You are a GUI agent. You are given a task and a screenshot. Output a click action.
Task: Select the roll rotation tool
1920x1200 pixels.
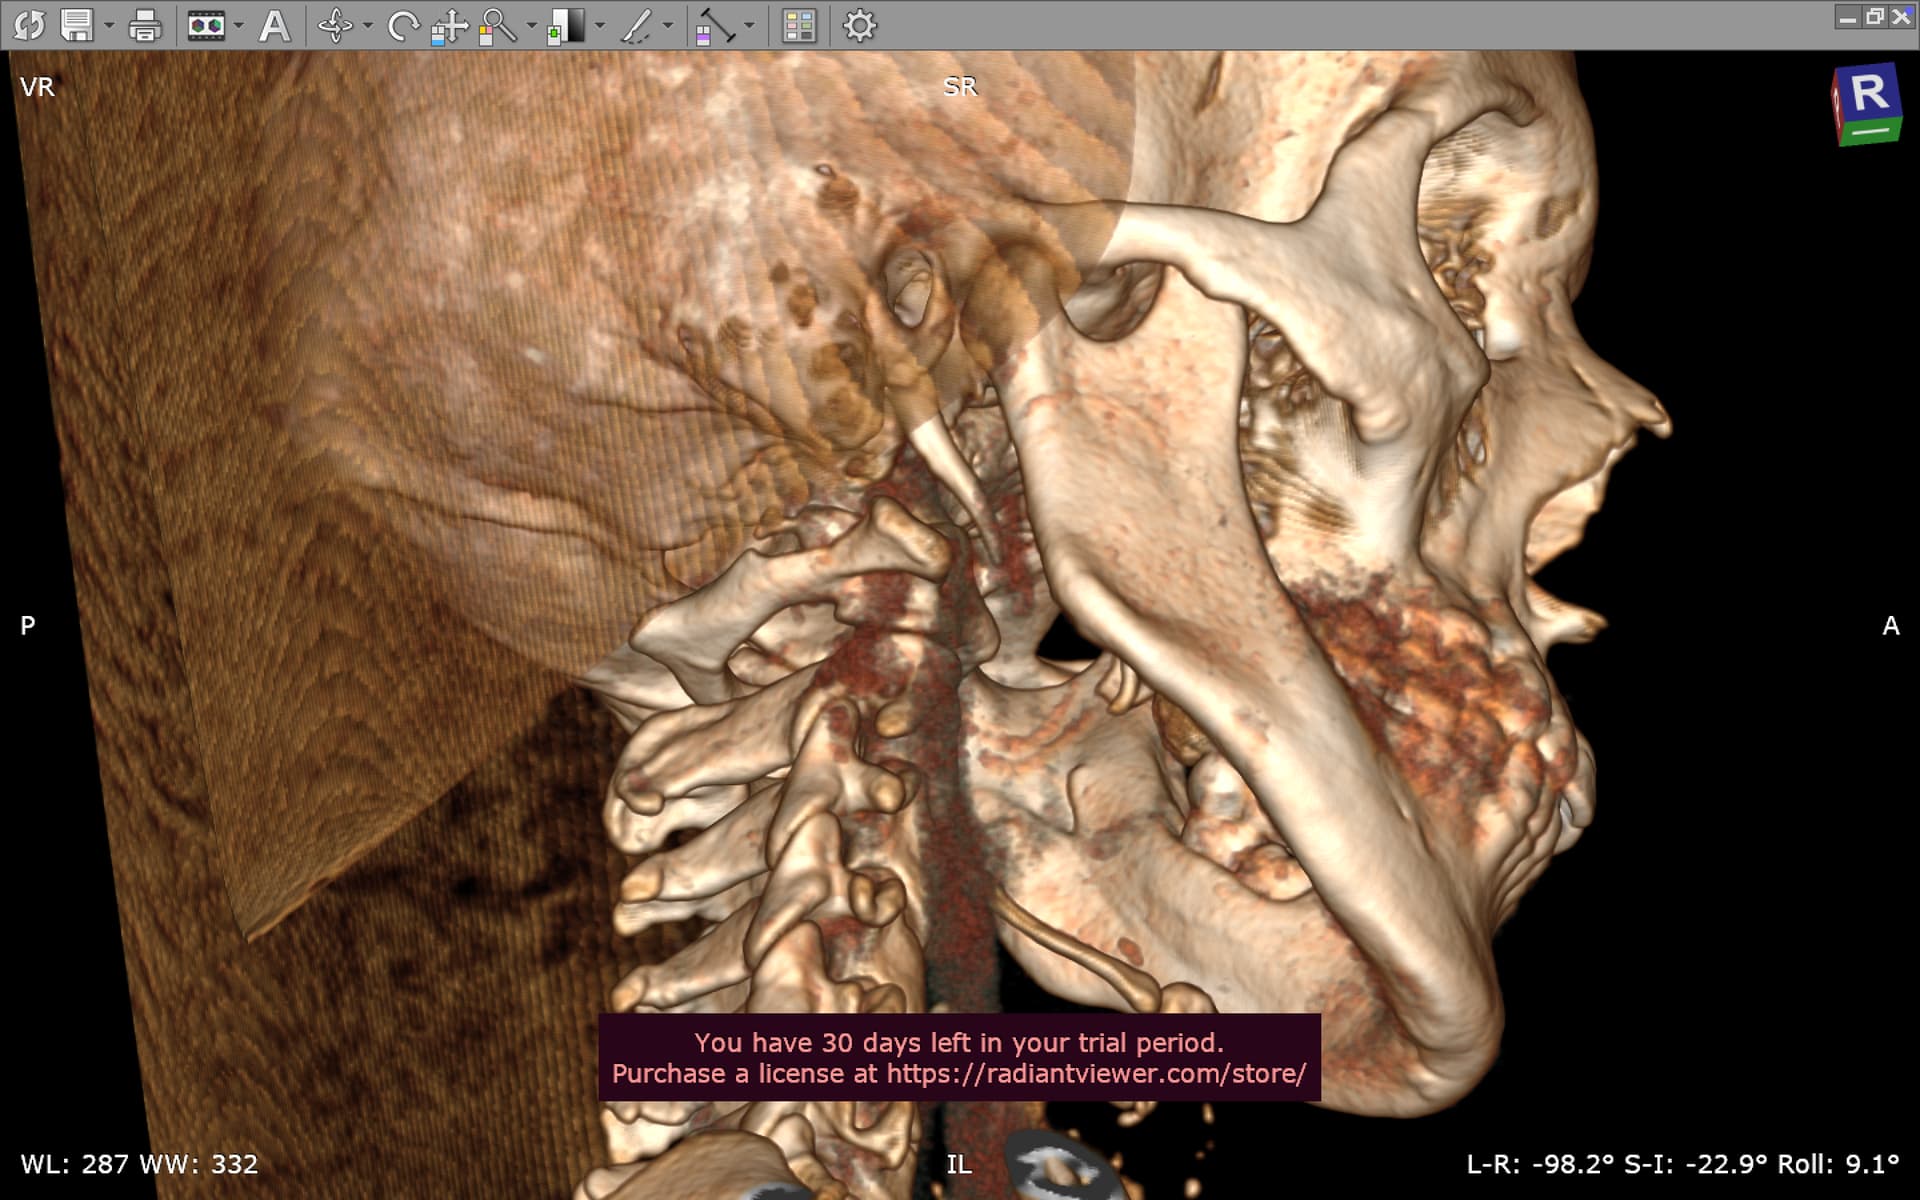click(402, 25)
